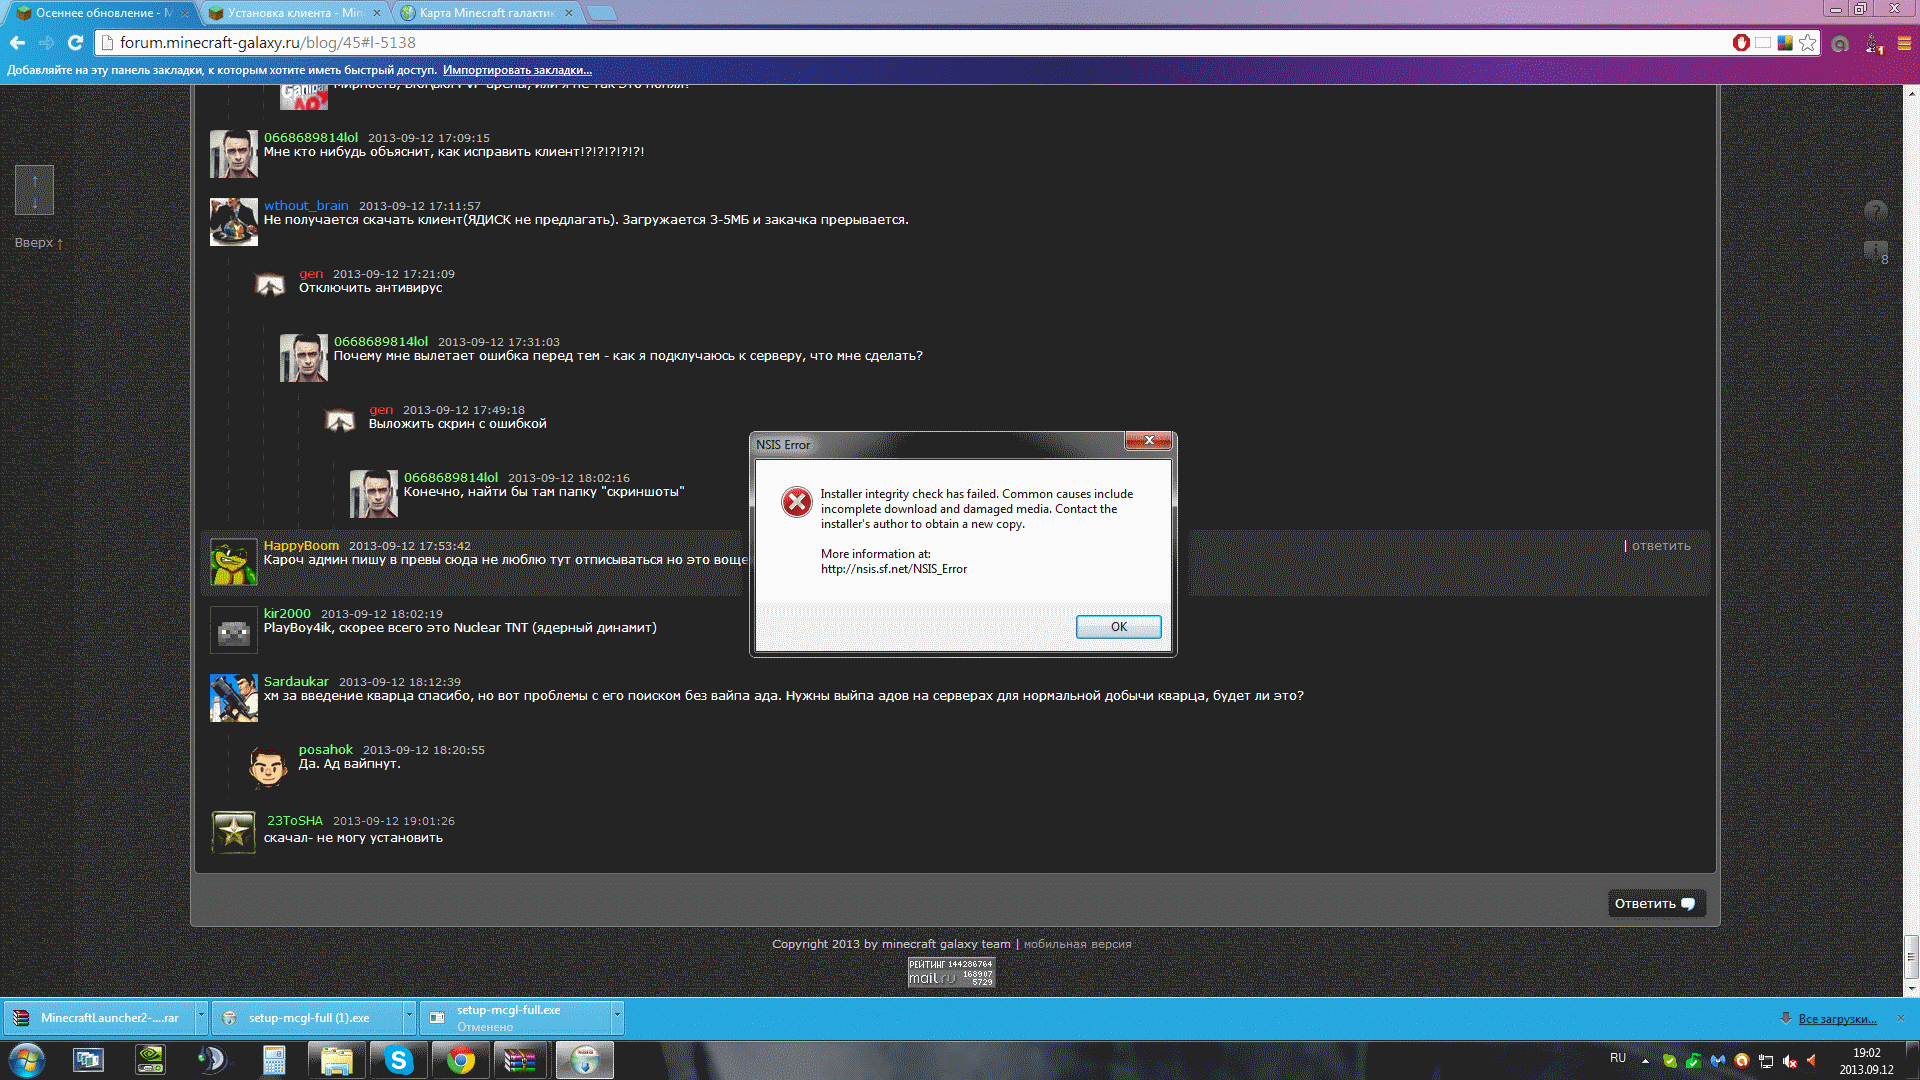Click Sardaukar's avatar image
This screenshot has height=1080, width=1920.
[234, 697]
